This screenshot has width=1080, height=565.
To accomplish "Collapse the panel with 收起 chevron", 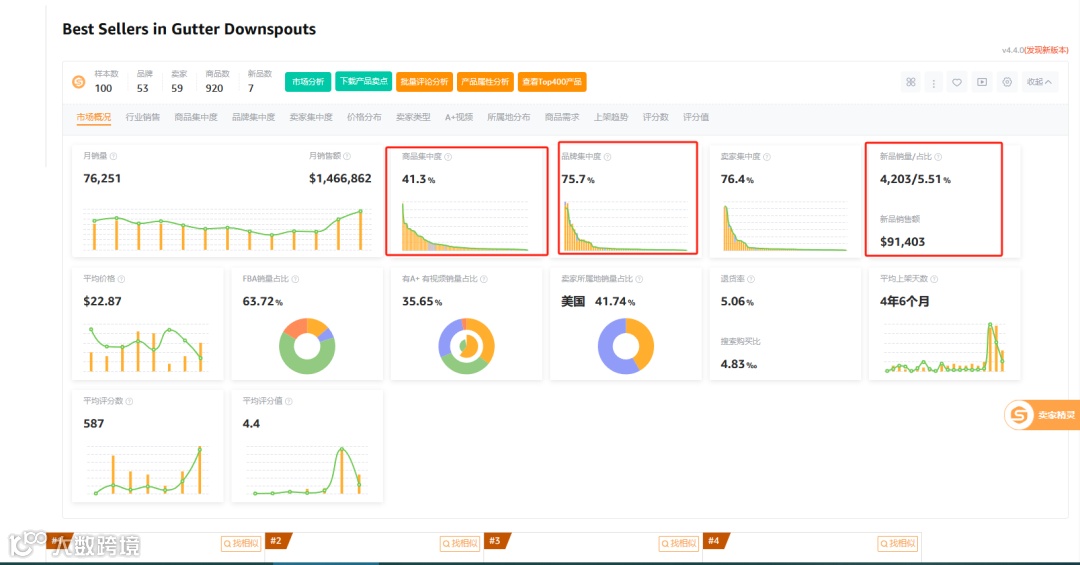I will 1039,82.
